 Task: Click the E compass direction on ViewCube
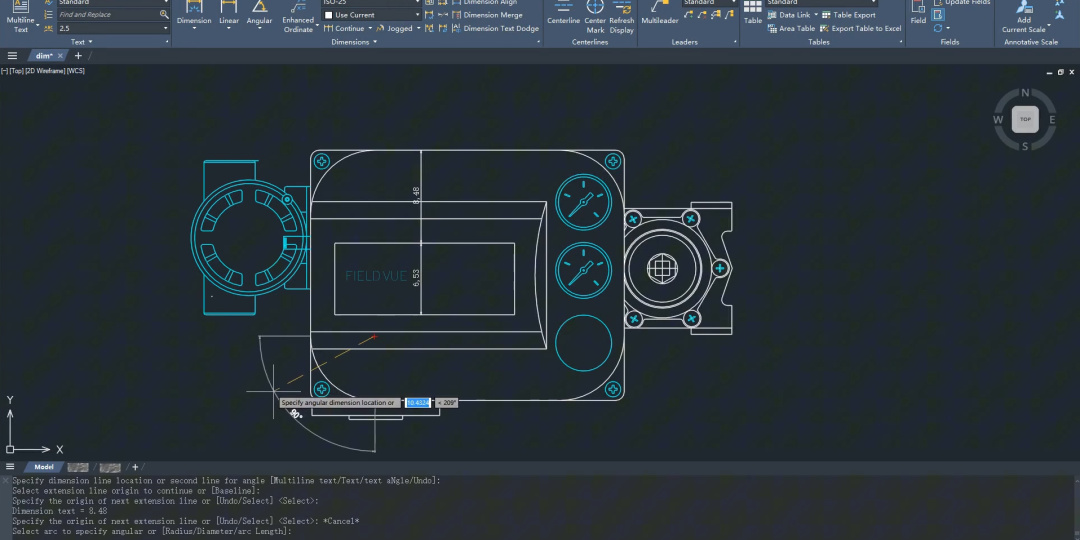(x=1052, y=120)
